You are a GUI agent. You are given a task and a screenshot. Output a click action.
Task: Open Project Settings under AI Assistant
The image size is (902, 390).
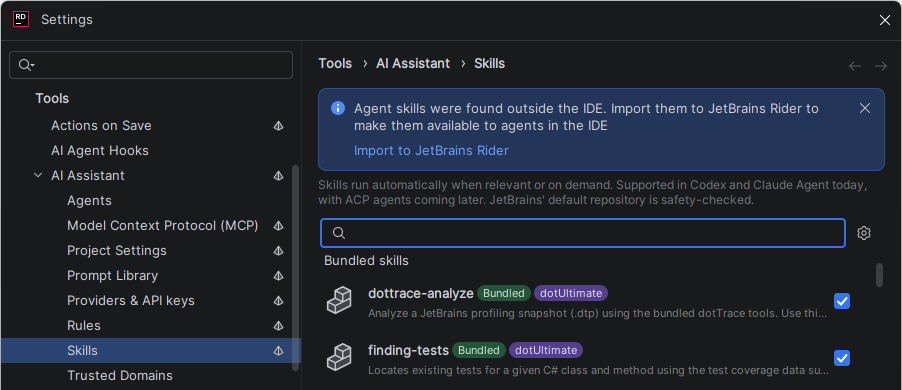tap(117, 251)
